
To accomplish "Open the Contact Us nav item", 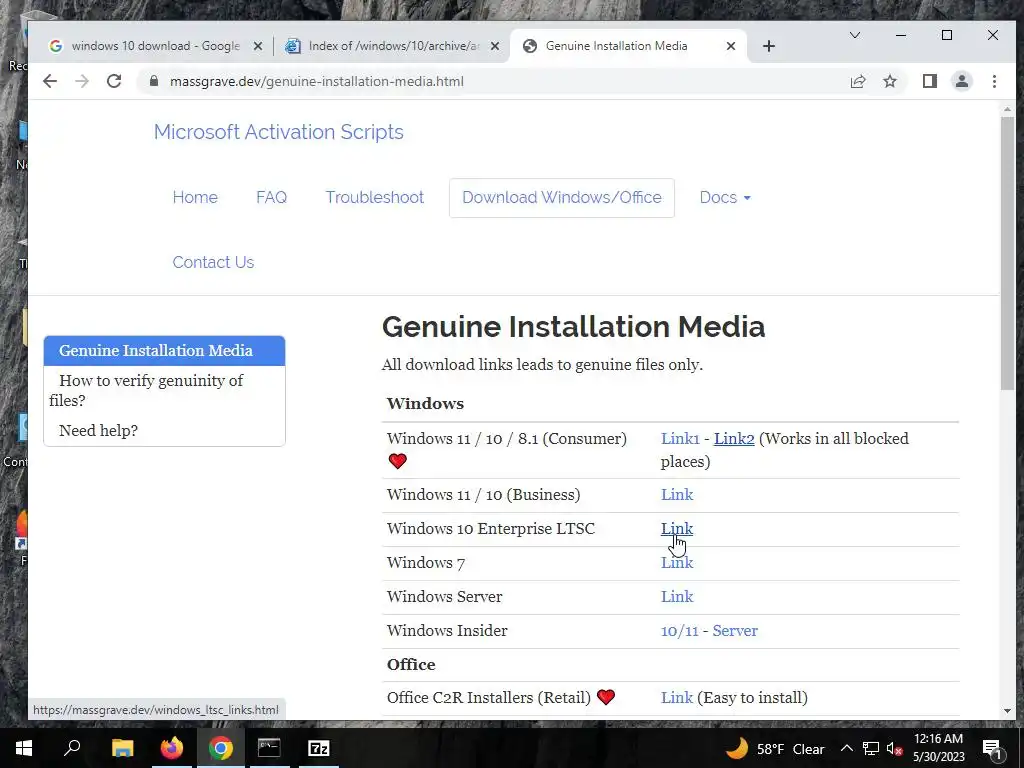I will 214,262.
